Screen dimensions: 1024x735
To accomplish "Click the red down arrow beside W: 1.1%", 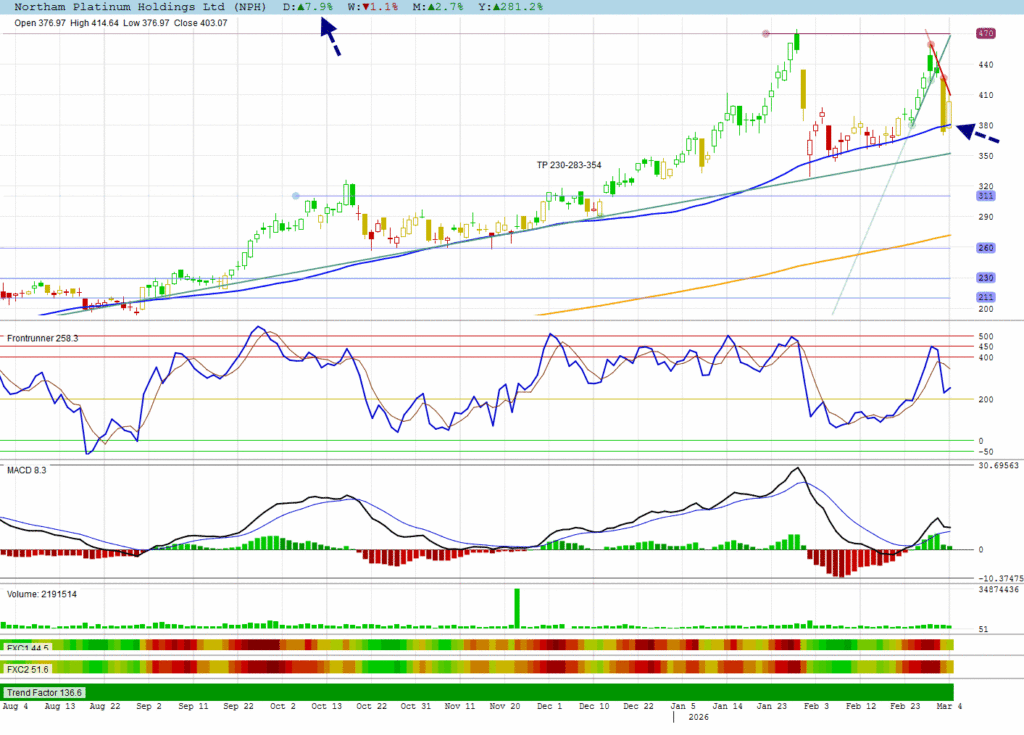I will (x=368, y=7).
